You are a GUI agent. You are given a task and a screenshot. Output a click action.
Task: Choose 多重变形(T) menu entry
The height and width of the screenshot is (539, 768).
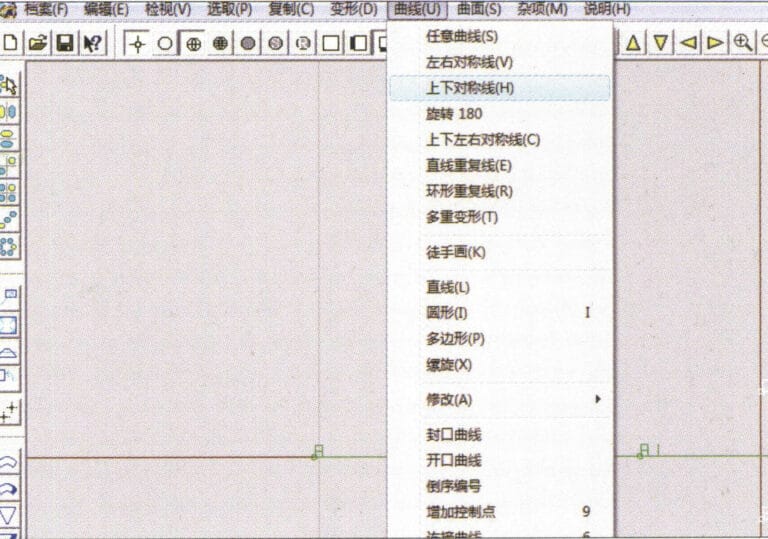[x=501, y=217]
